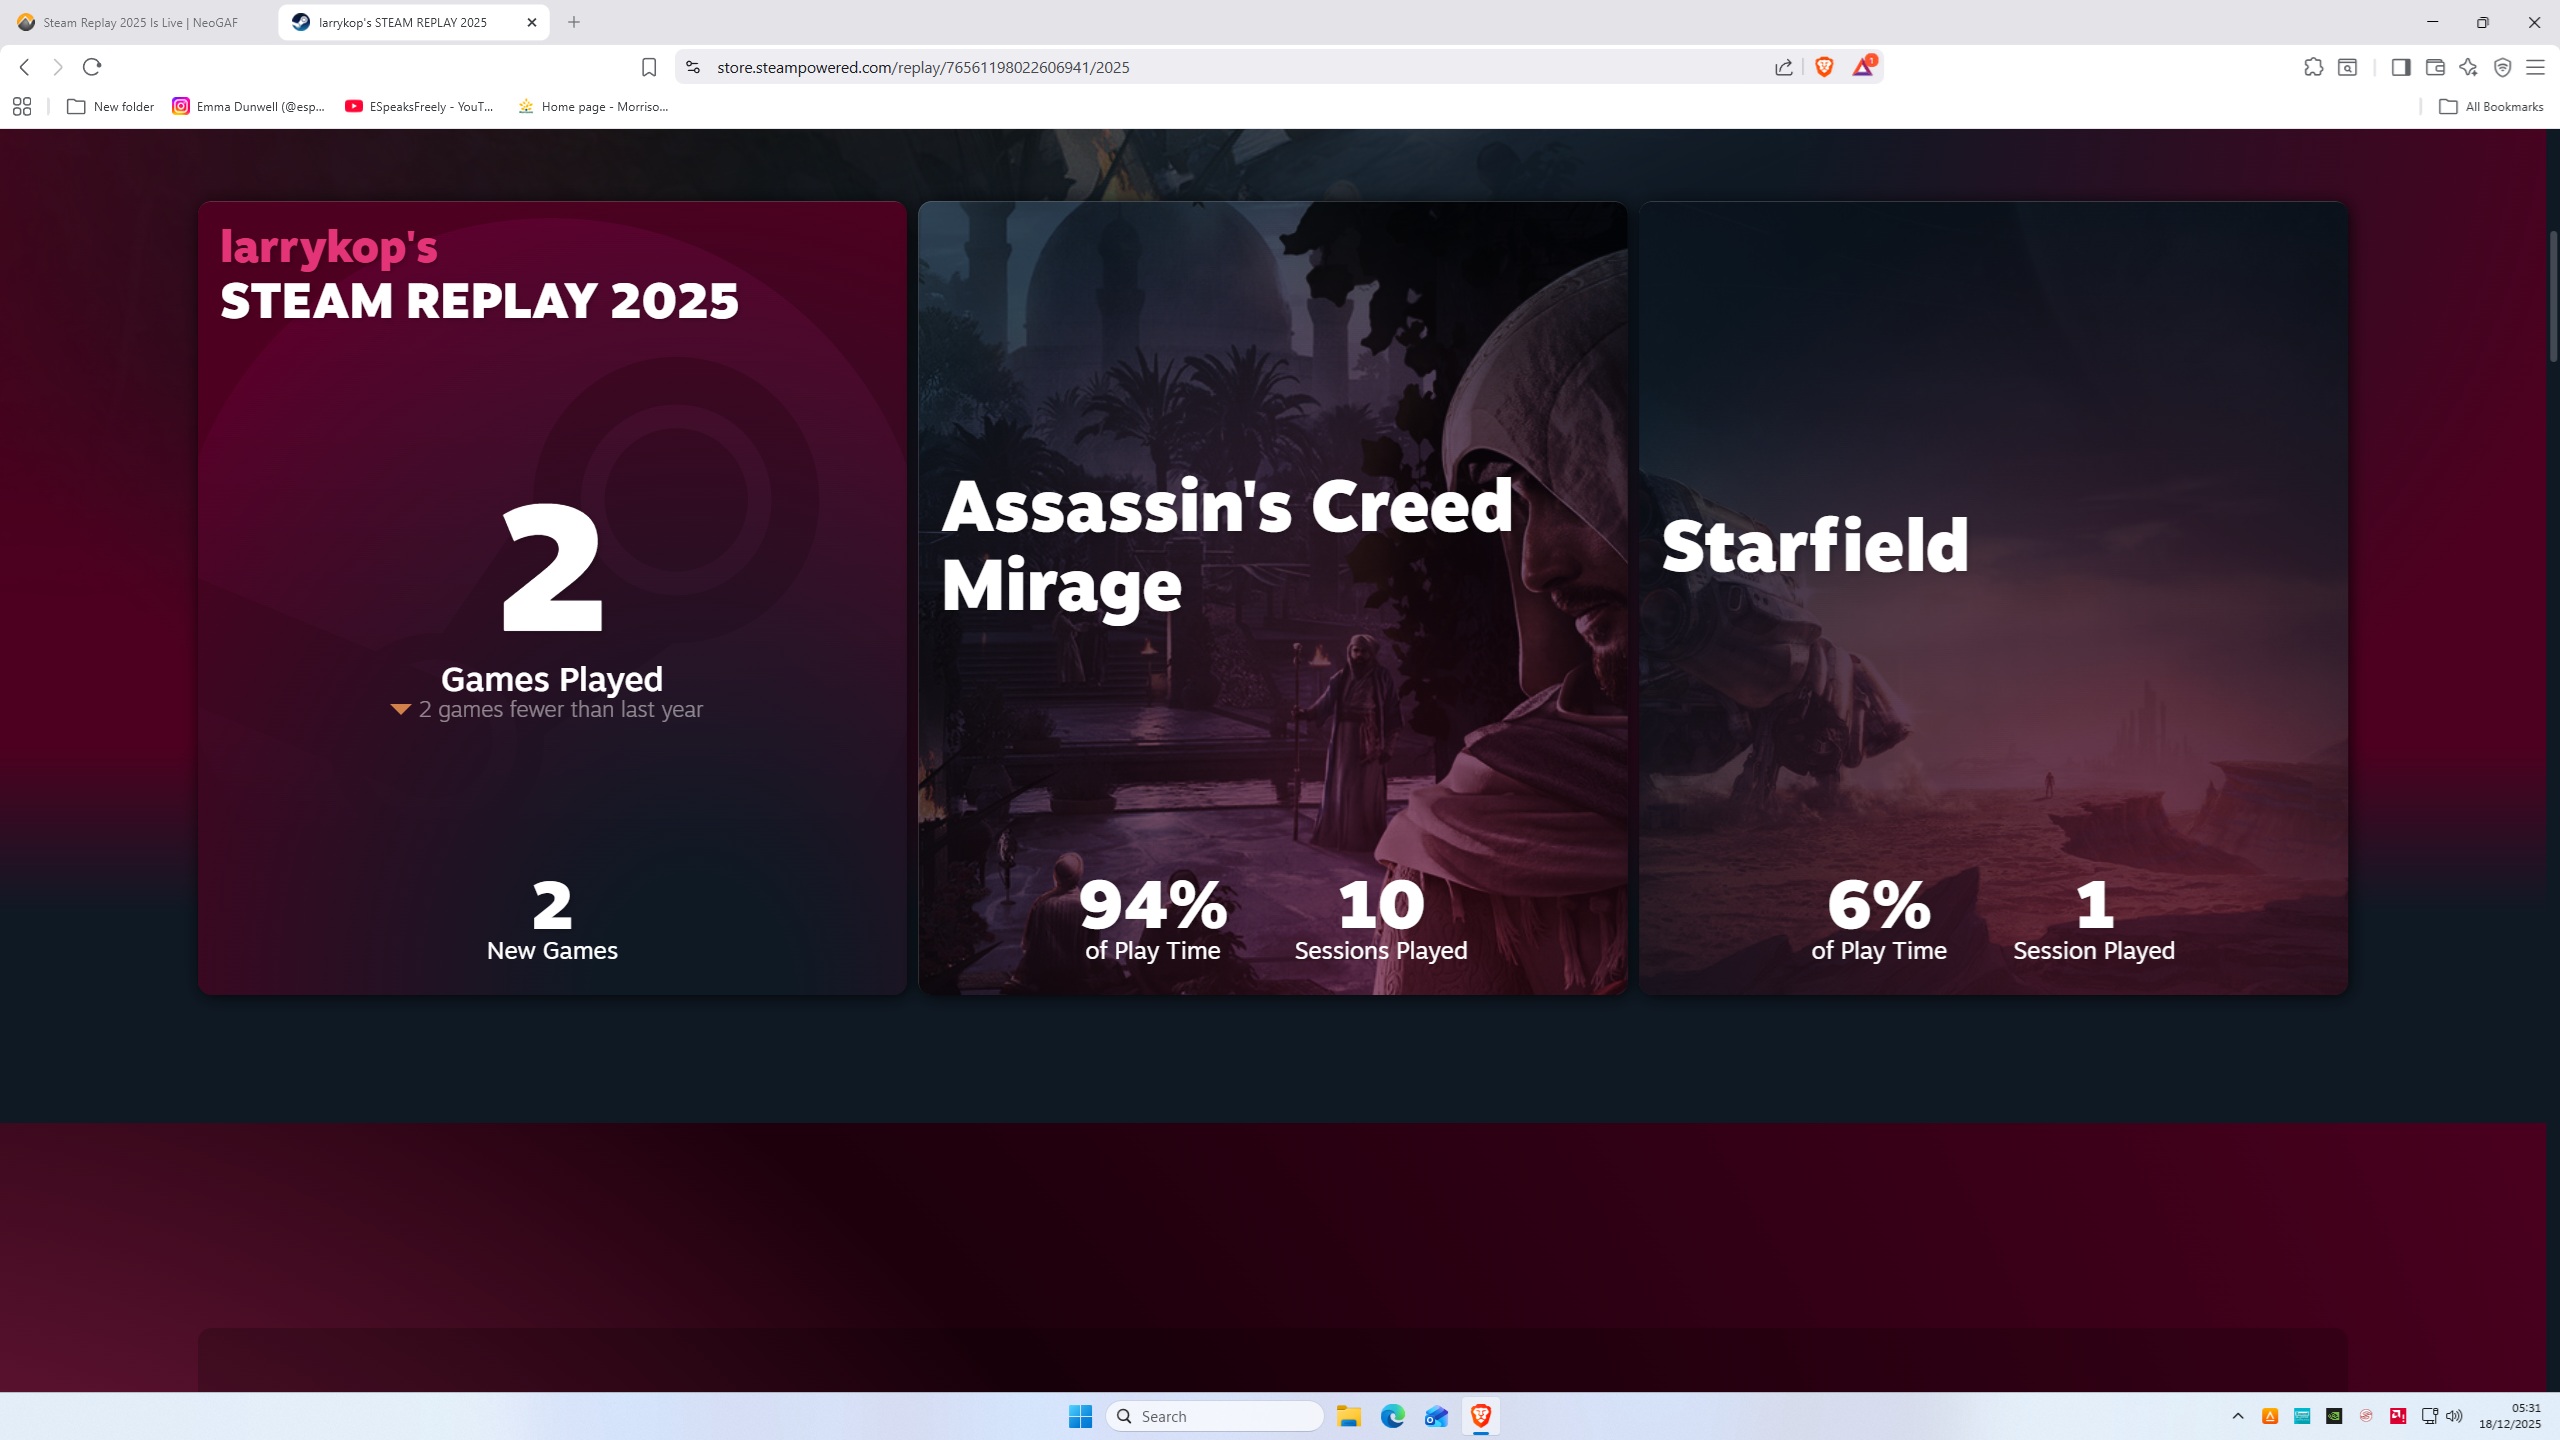Open the Brave Wallet icon
The image size is (2560, 1440).
pos(2435,67)
